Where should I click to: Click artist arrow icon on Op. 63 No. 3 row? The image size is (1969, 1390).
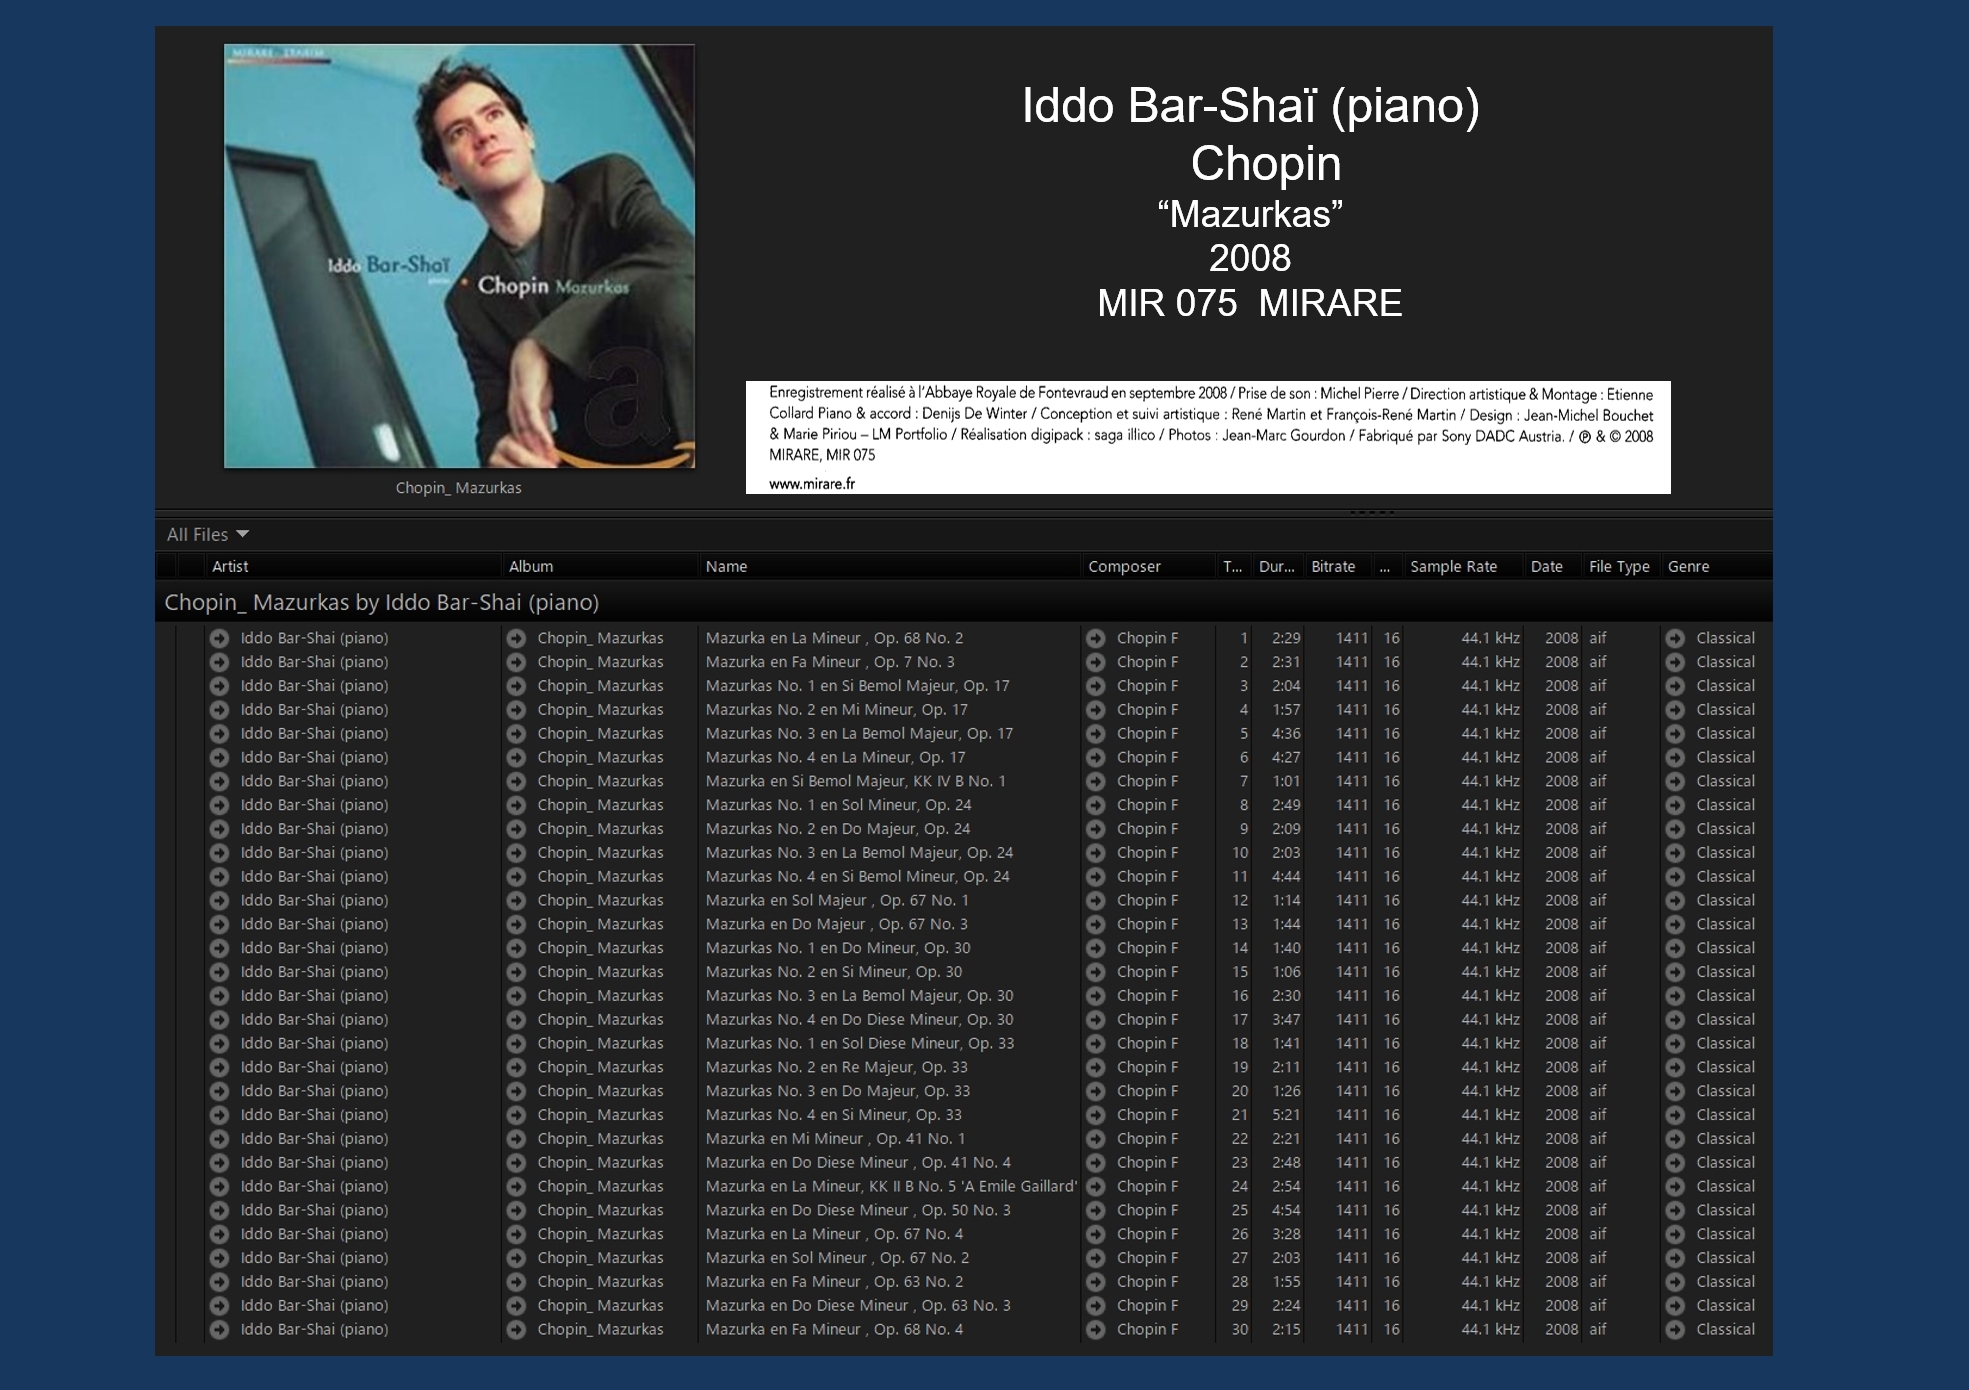(219, 1306)
